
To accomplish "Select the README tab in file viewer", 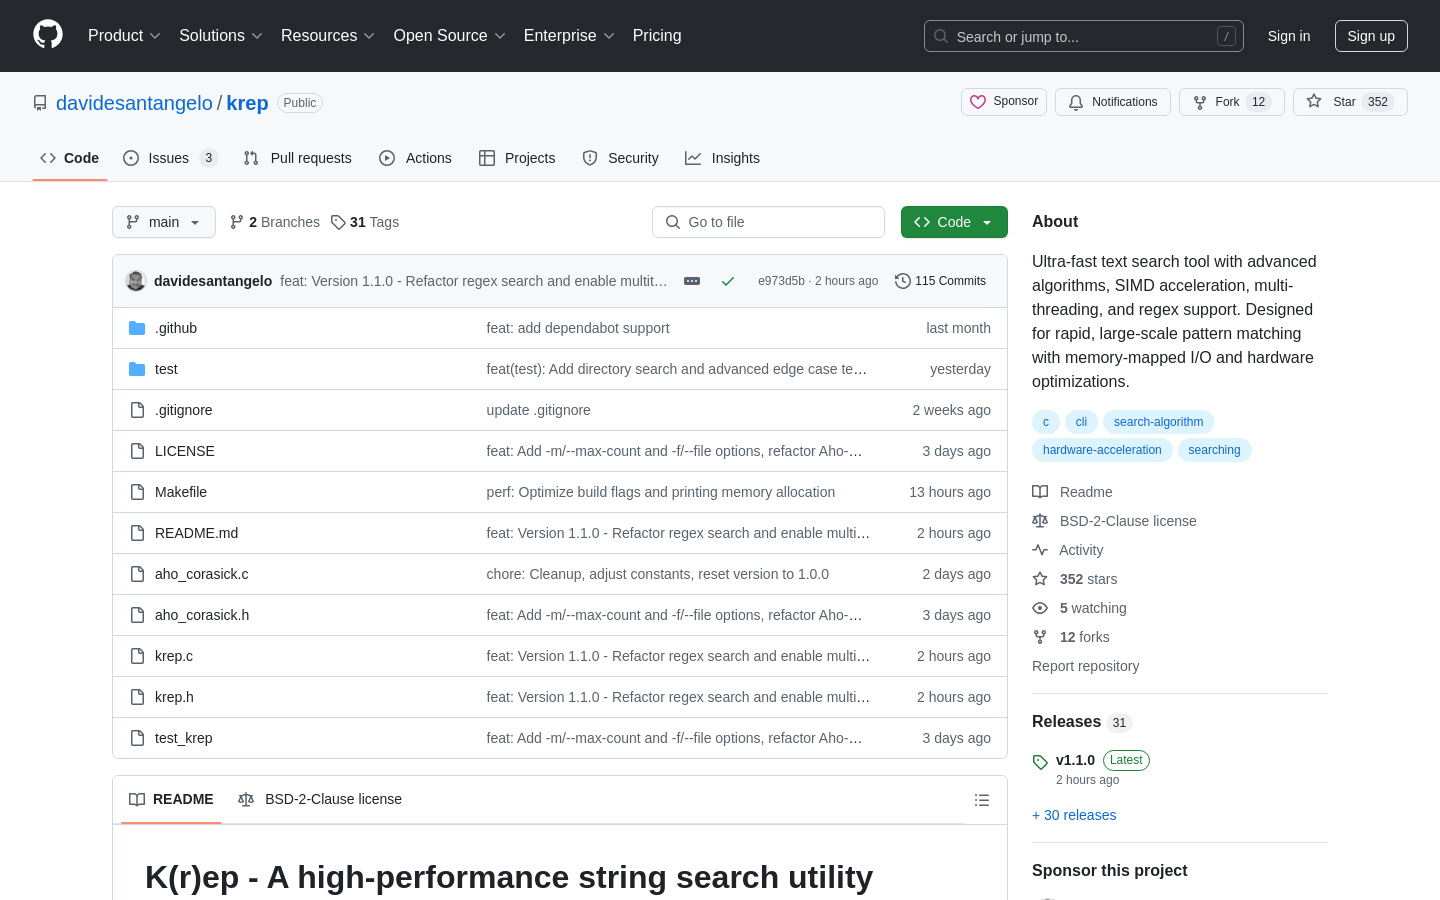I will coord(171,799).
